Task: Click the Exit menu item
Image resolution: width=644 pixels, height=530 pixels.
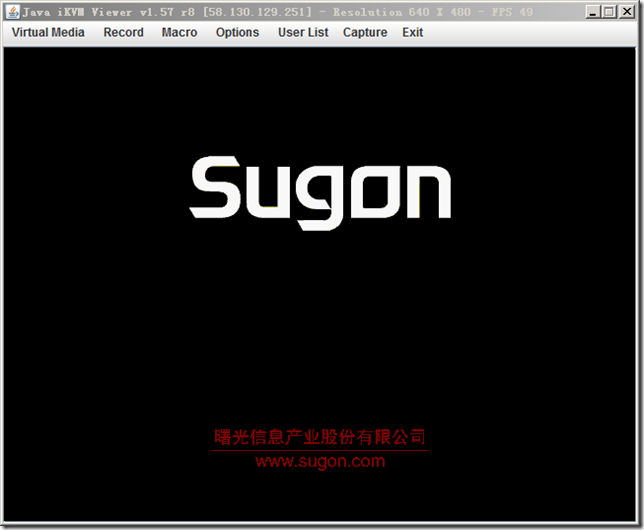Action: pos(412,32)
